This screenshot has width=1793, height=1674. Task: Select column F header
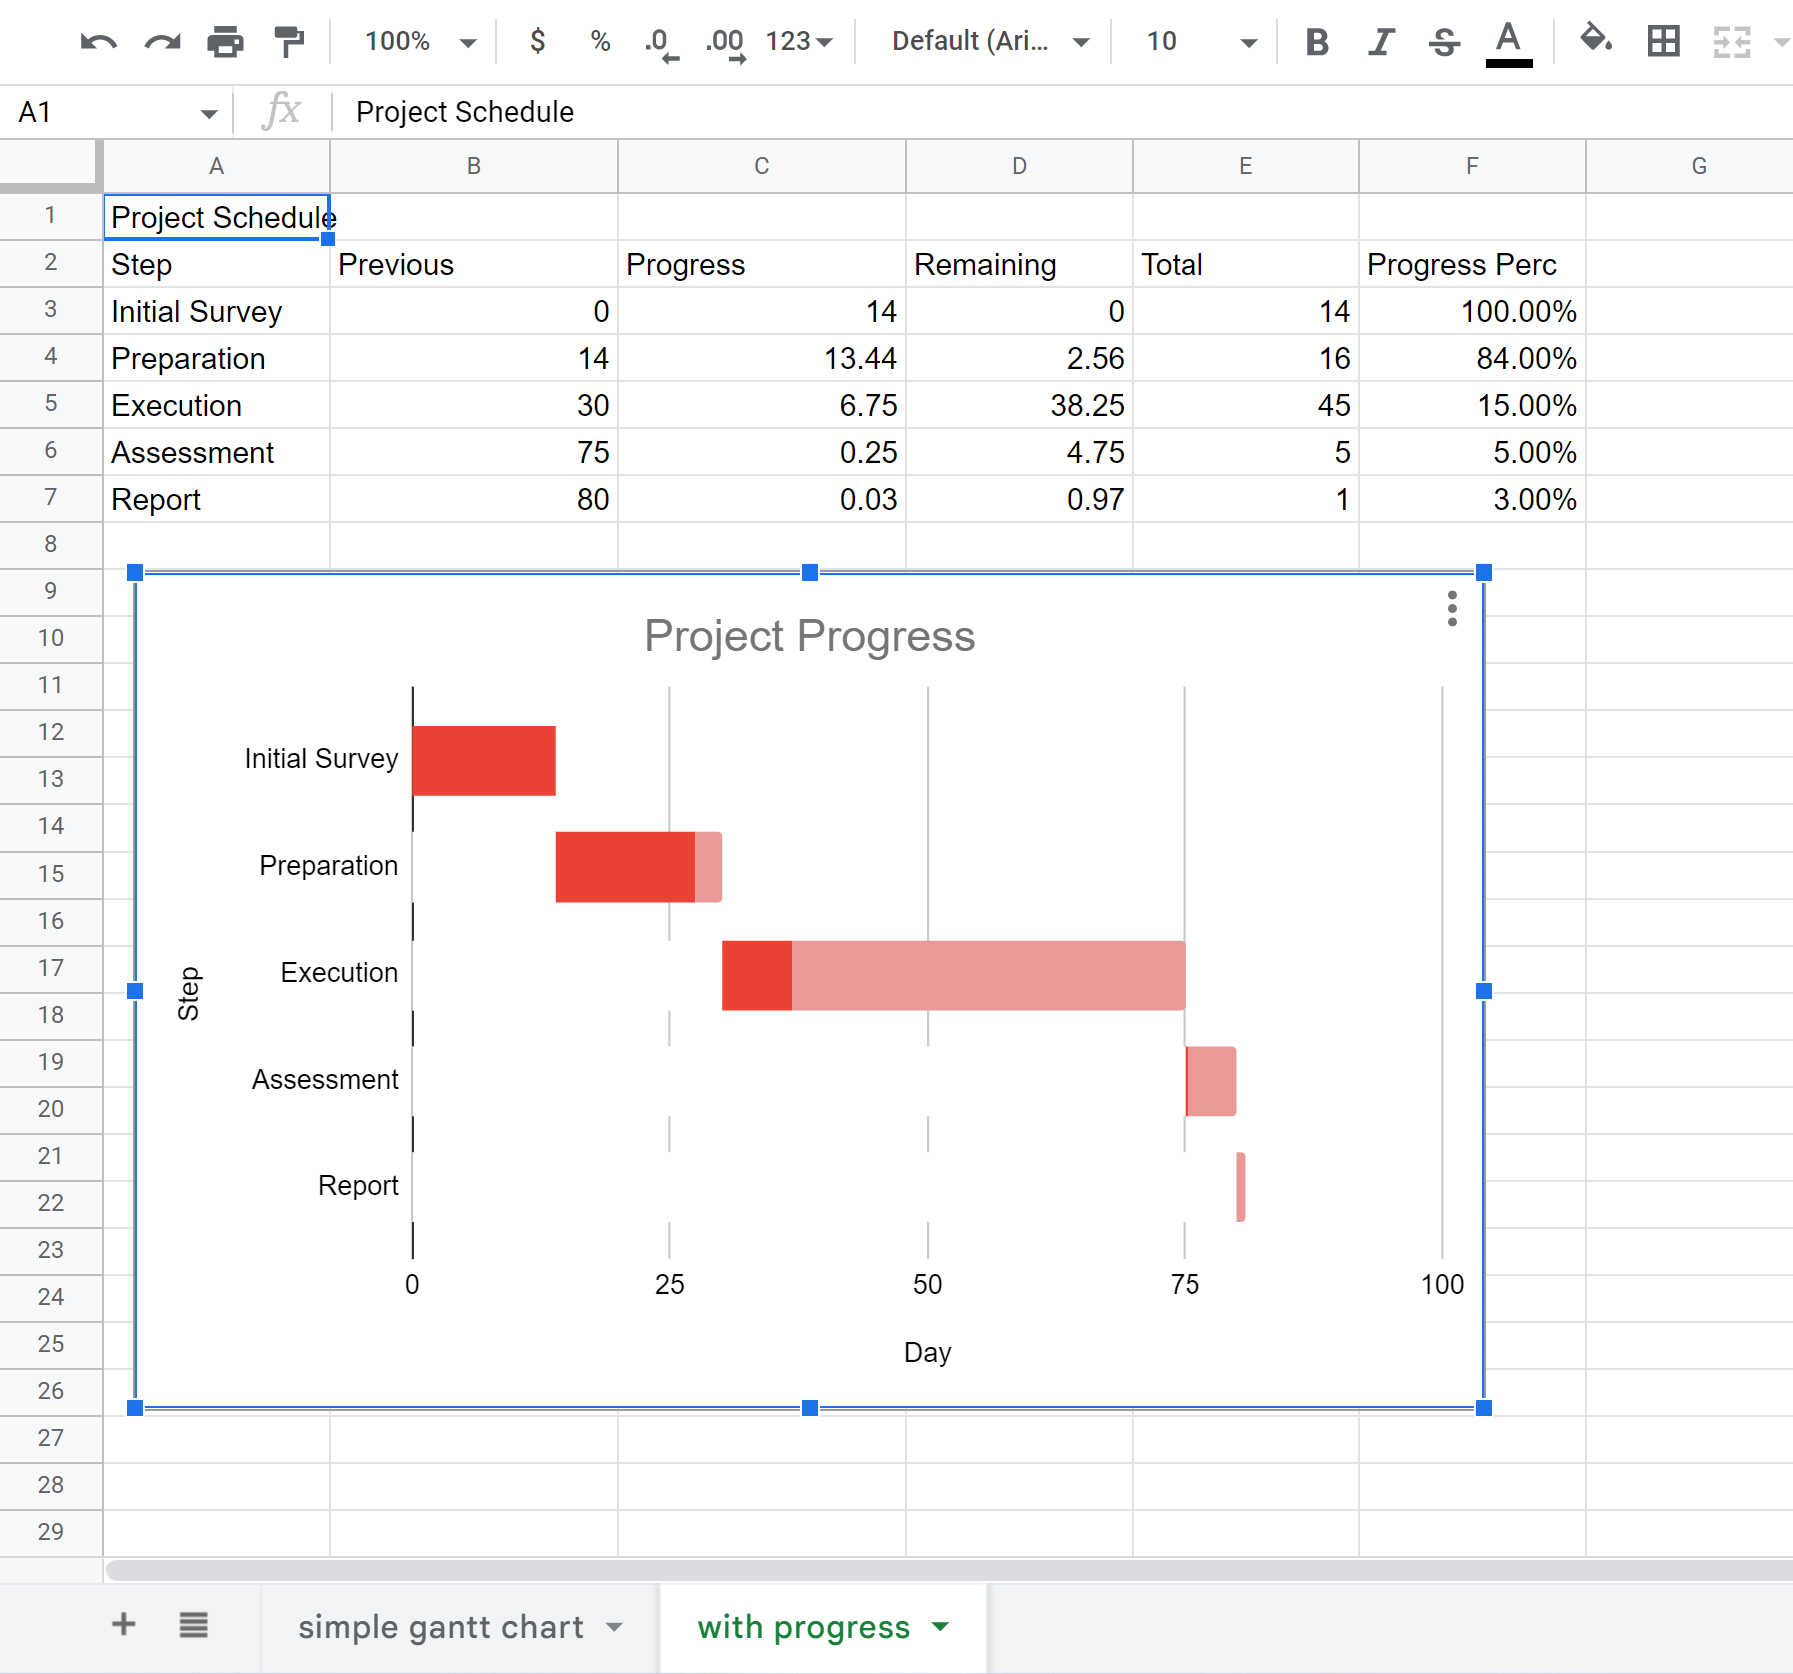click(x=1472, y=166)
